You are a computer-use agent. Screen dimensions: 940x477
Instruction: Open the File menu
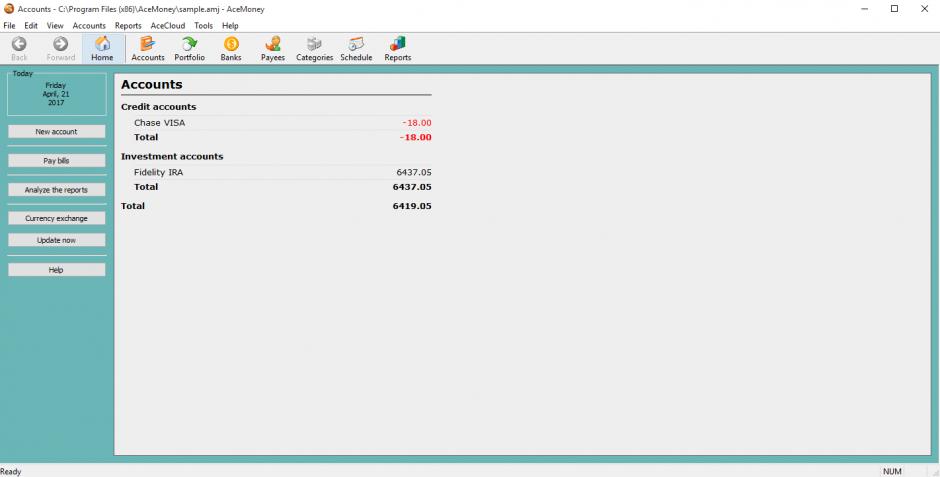click(x=10, y=25)
